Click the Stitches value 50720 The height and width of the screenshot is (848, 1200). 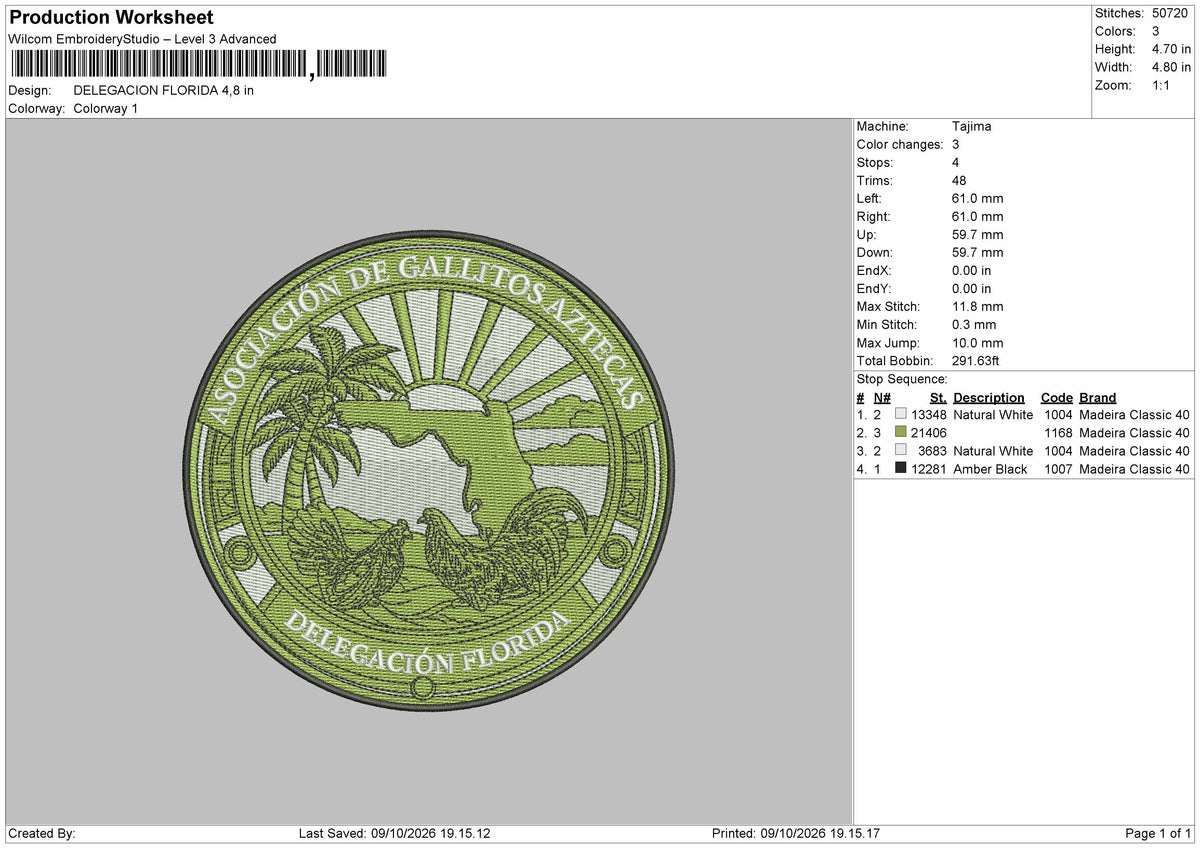(1172, 13)
